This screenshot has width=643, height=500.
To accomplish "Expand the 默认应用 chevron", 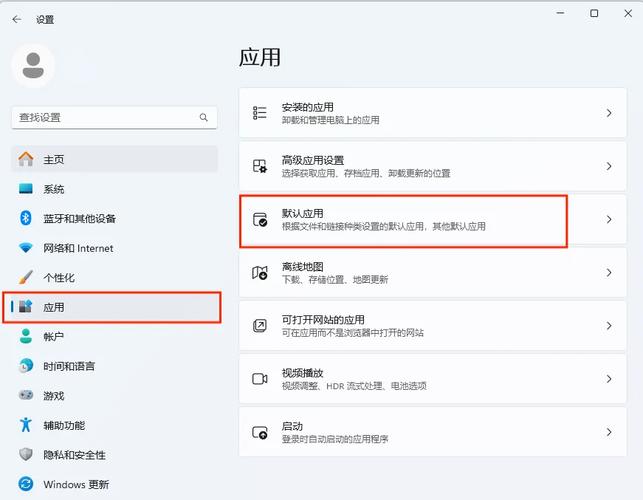I will [609, 219].
